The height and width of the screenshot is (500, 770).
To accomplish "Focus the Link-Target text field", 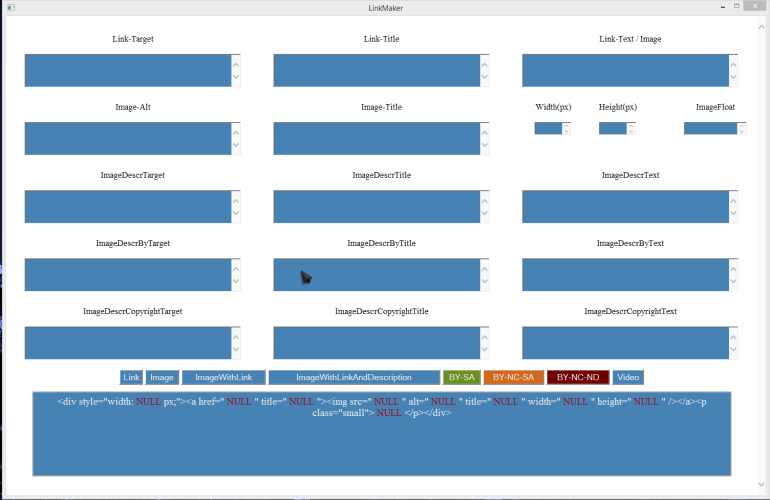I will (127, 71).
